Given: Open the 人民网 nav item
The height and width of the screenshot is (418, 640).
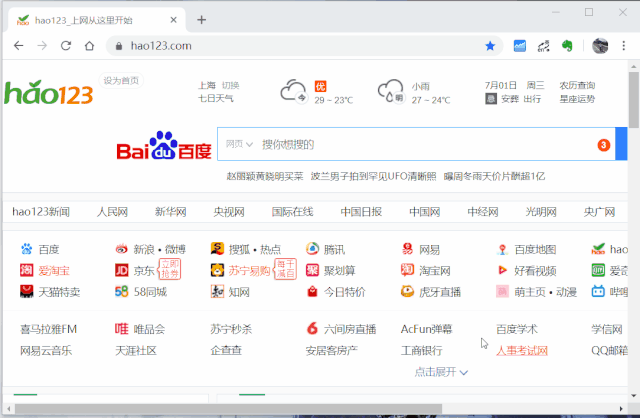Looking at the screenshot, I should 112,211.
